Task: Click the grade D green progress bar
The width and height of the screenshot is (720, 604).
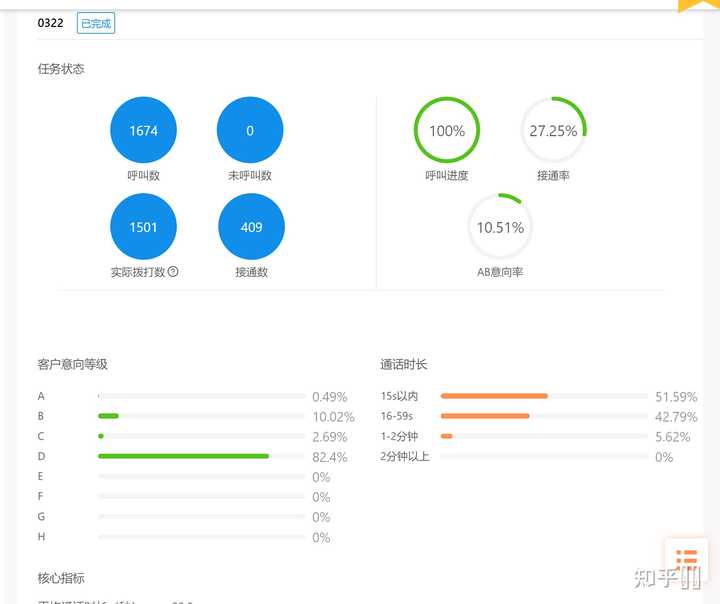Action: (184, 456)
